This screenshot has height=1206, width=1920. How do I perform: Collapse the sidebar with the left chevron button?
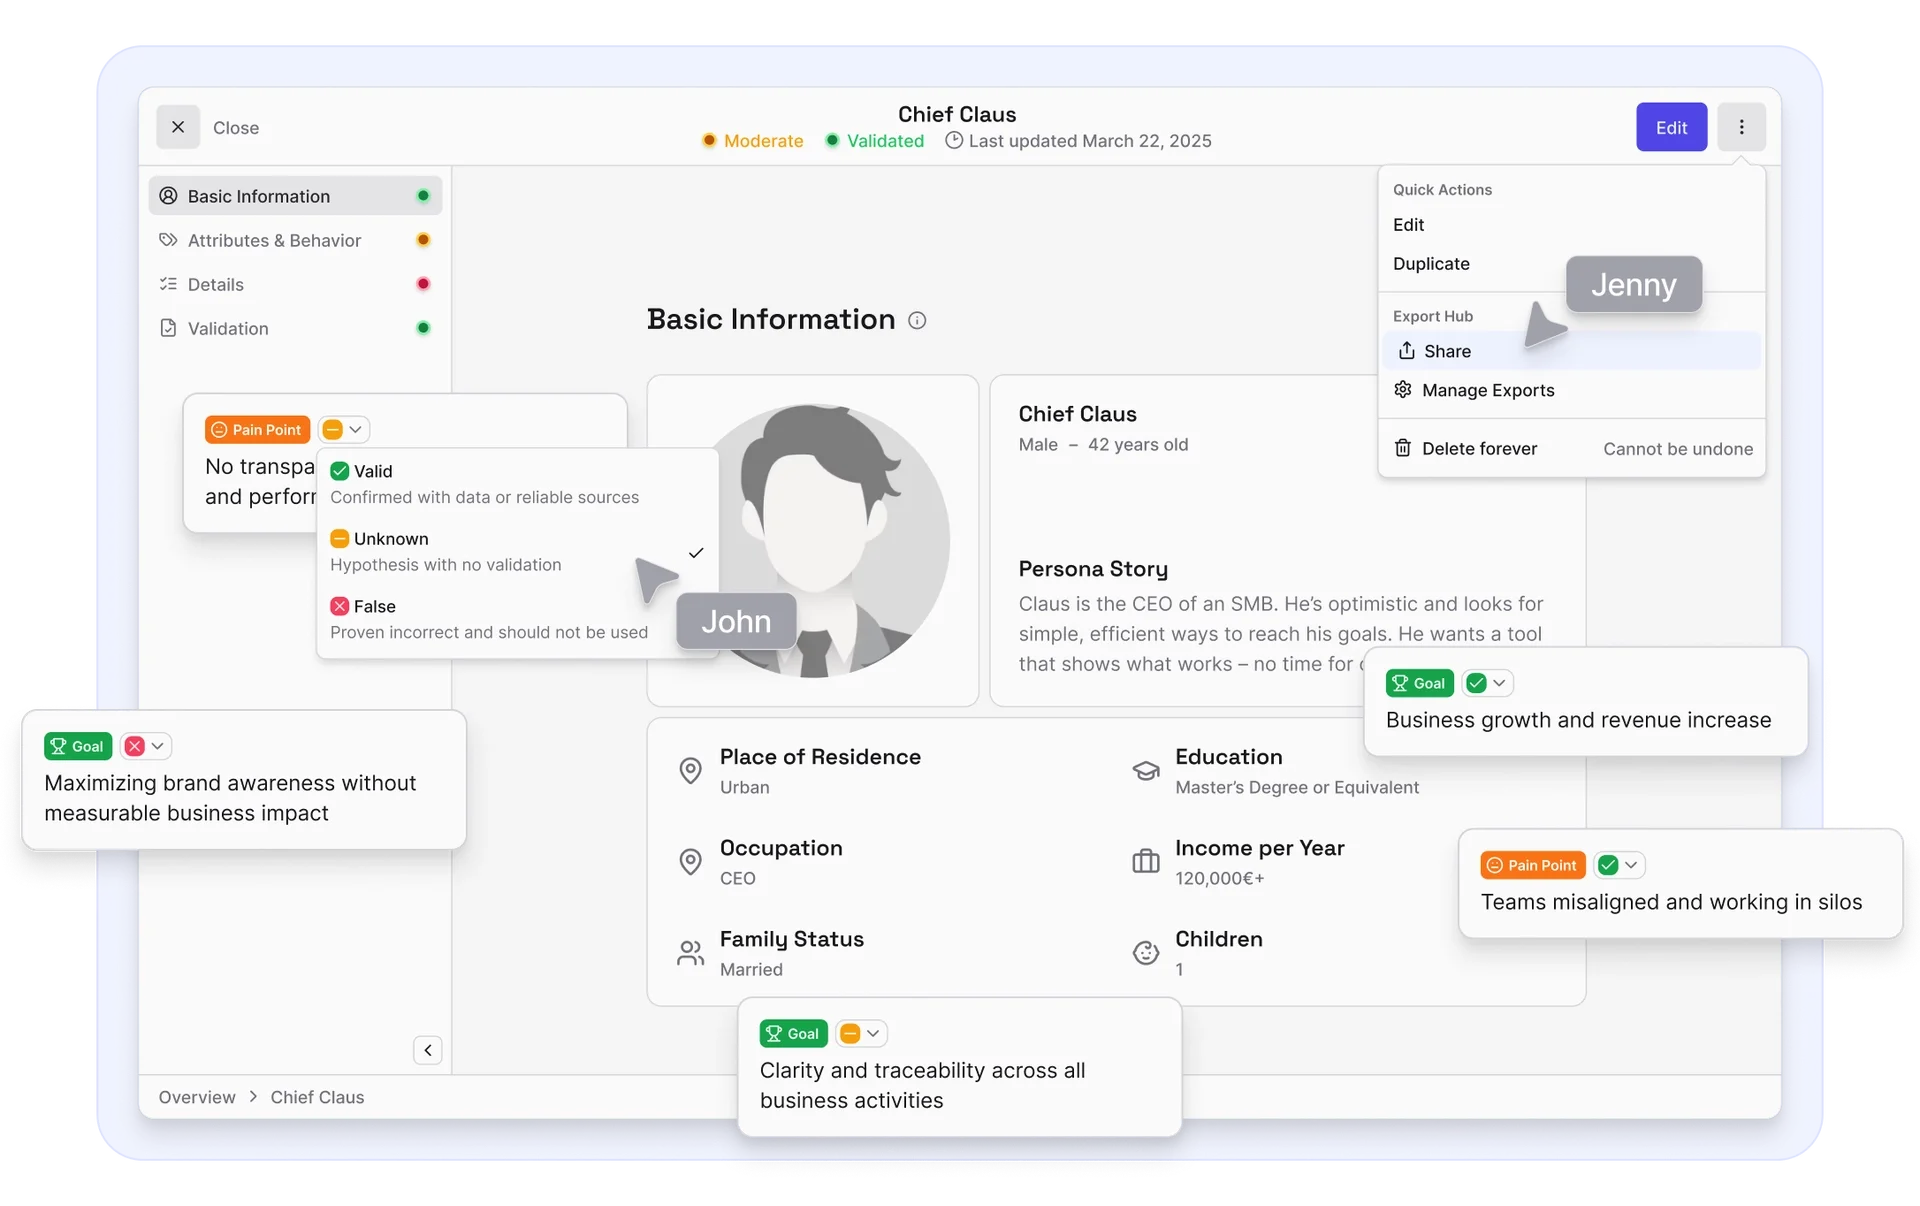pyautogui.click(x=427, y=1050)
